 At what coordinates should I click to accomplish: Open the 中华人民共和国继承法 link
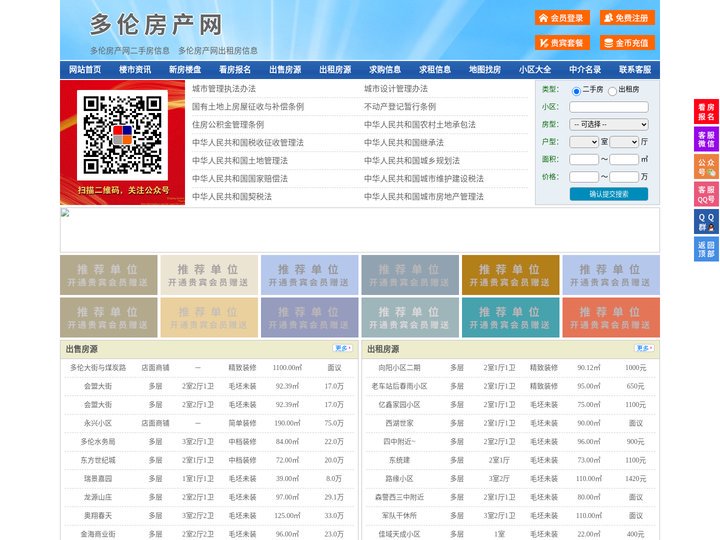pyautogui.click(x=404, y=142)
